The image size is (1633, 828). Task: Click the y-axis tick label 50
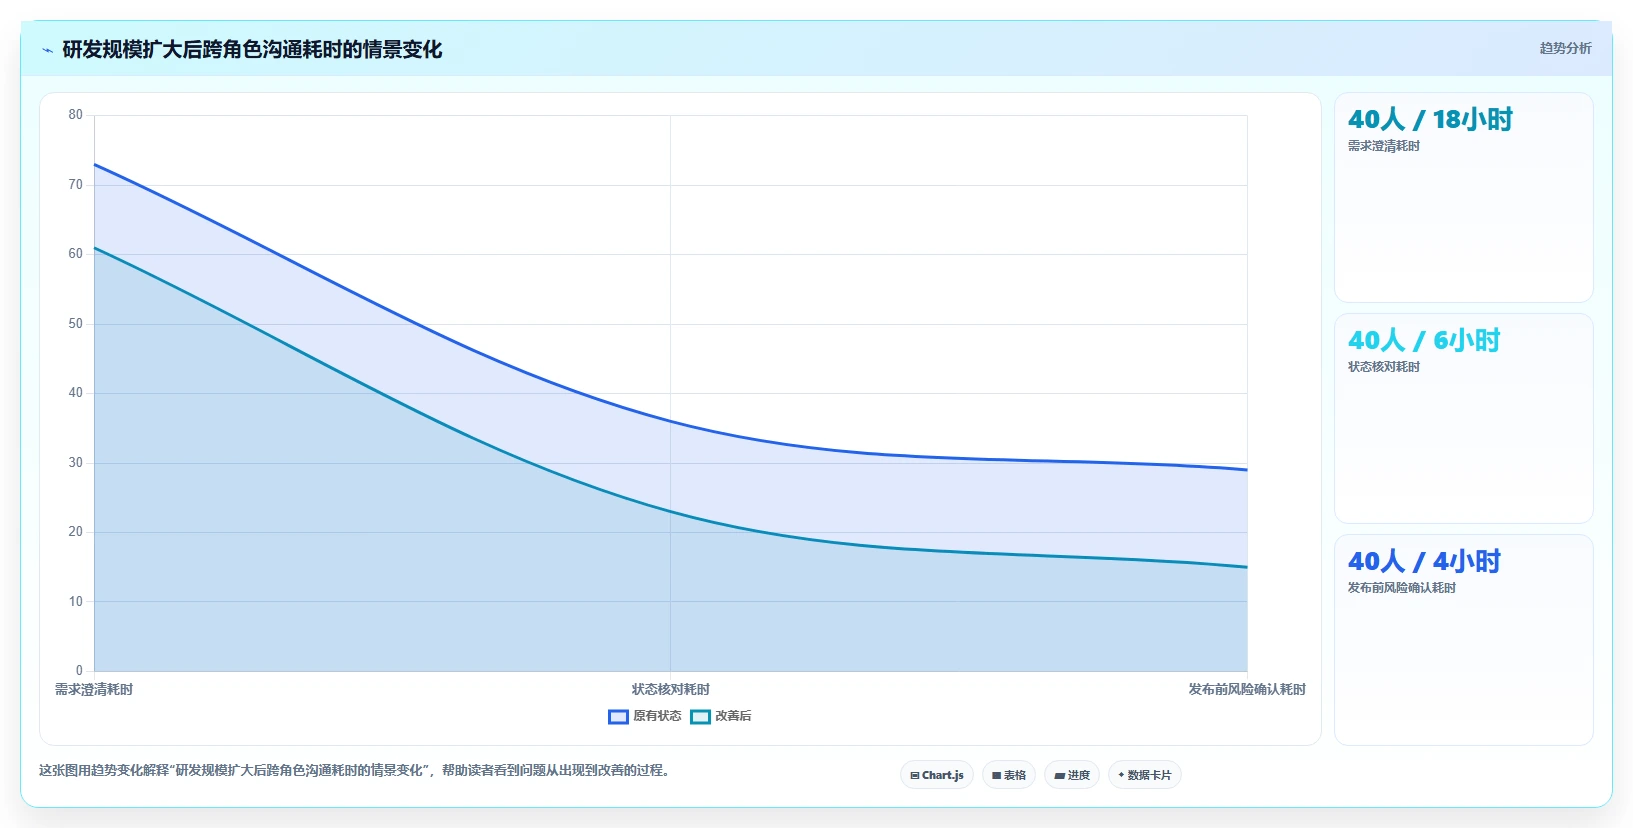pyautogui.click(x=76, y=324)
